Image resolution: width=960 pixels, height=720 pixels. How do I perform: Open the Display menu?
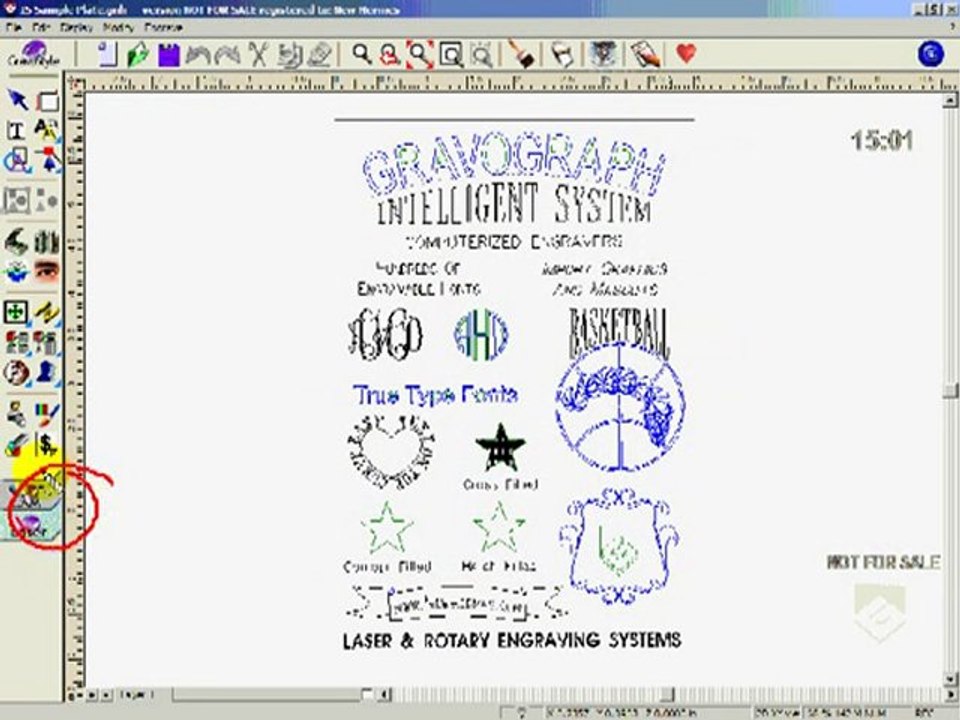pyautogui.click(x=77, y=28)
